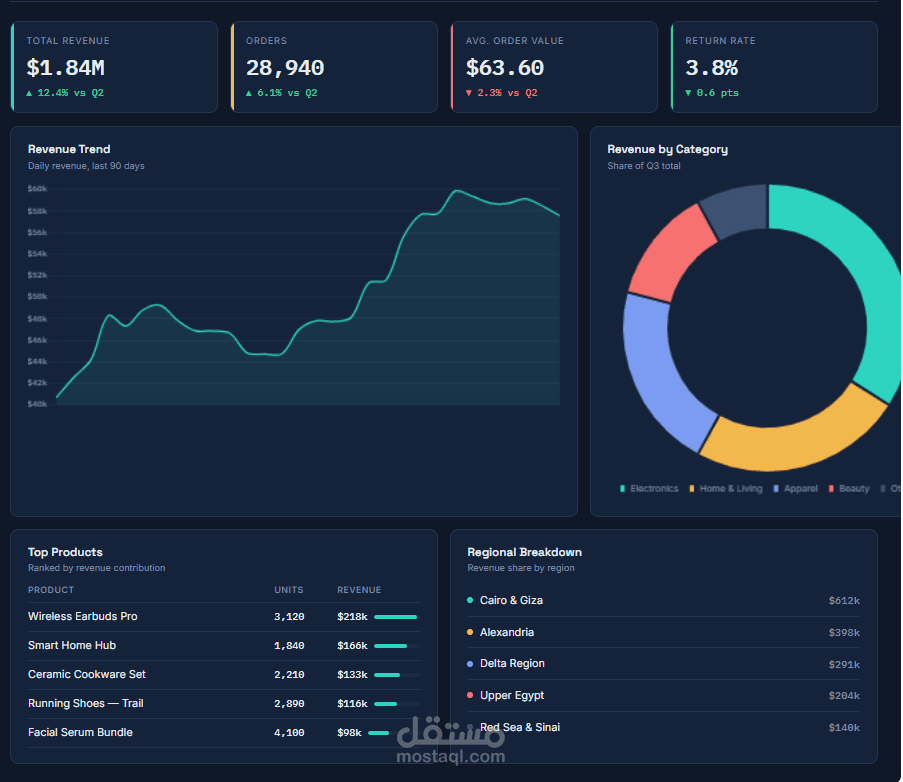Click the up arrow in 12.4% vs Q2
Viewport: 903px width, 782px height.
click(x=29, y=93)
